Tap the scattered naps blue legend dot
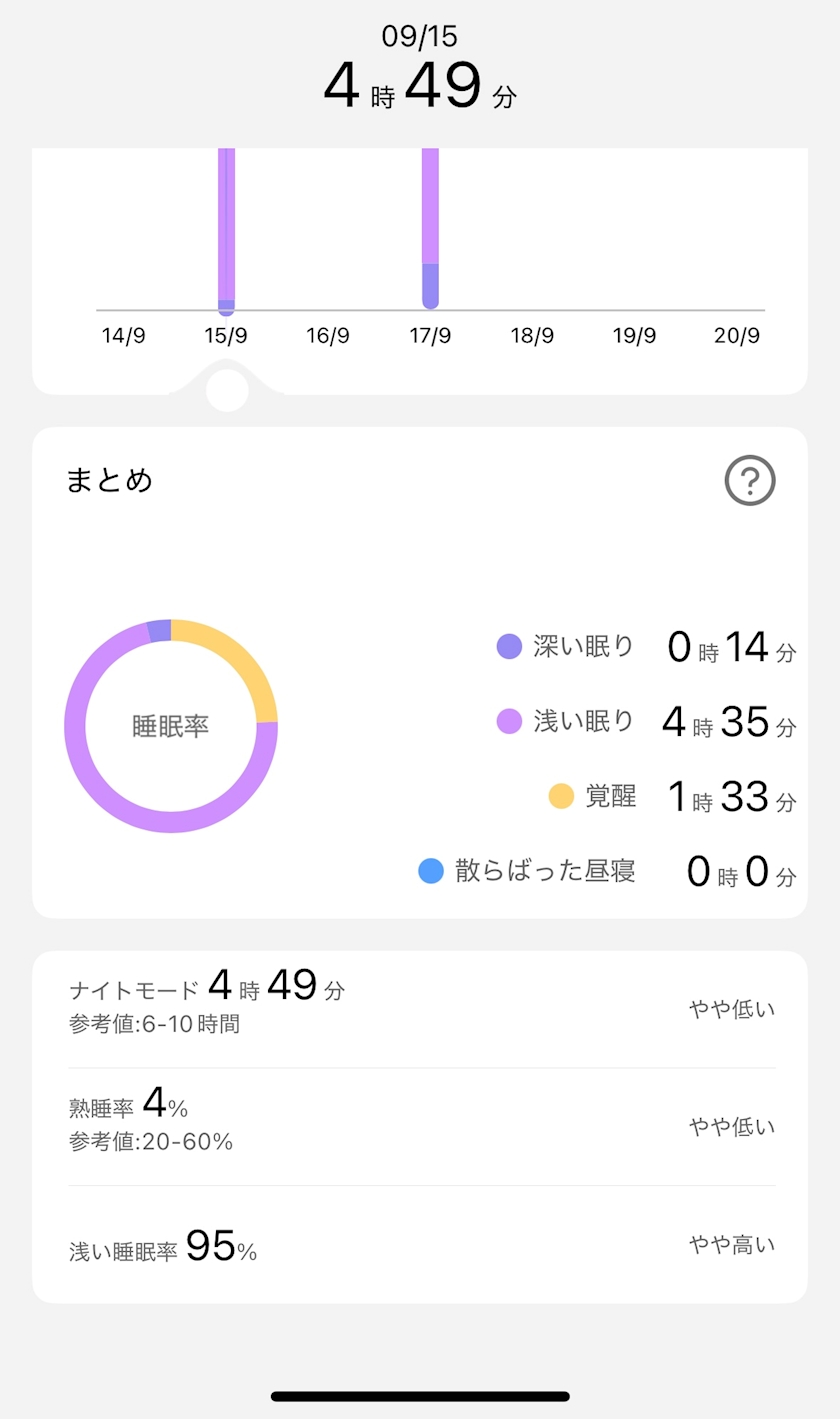 (x=431, y=871)
